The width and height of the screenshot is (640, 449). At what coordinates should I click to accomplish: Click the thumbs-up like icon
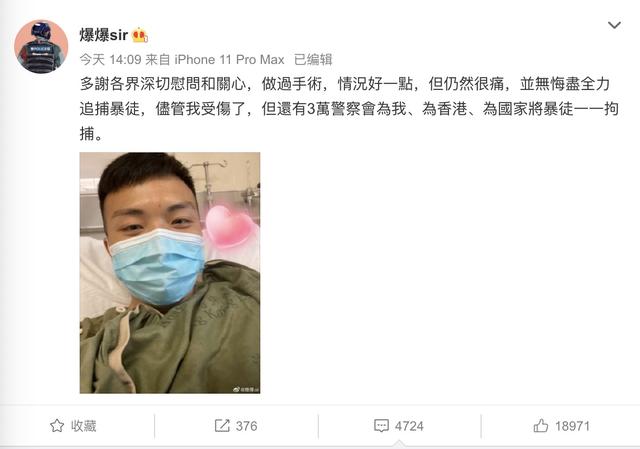pyautogui.click(x=541, y=426)
